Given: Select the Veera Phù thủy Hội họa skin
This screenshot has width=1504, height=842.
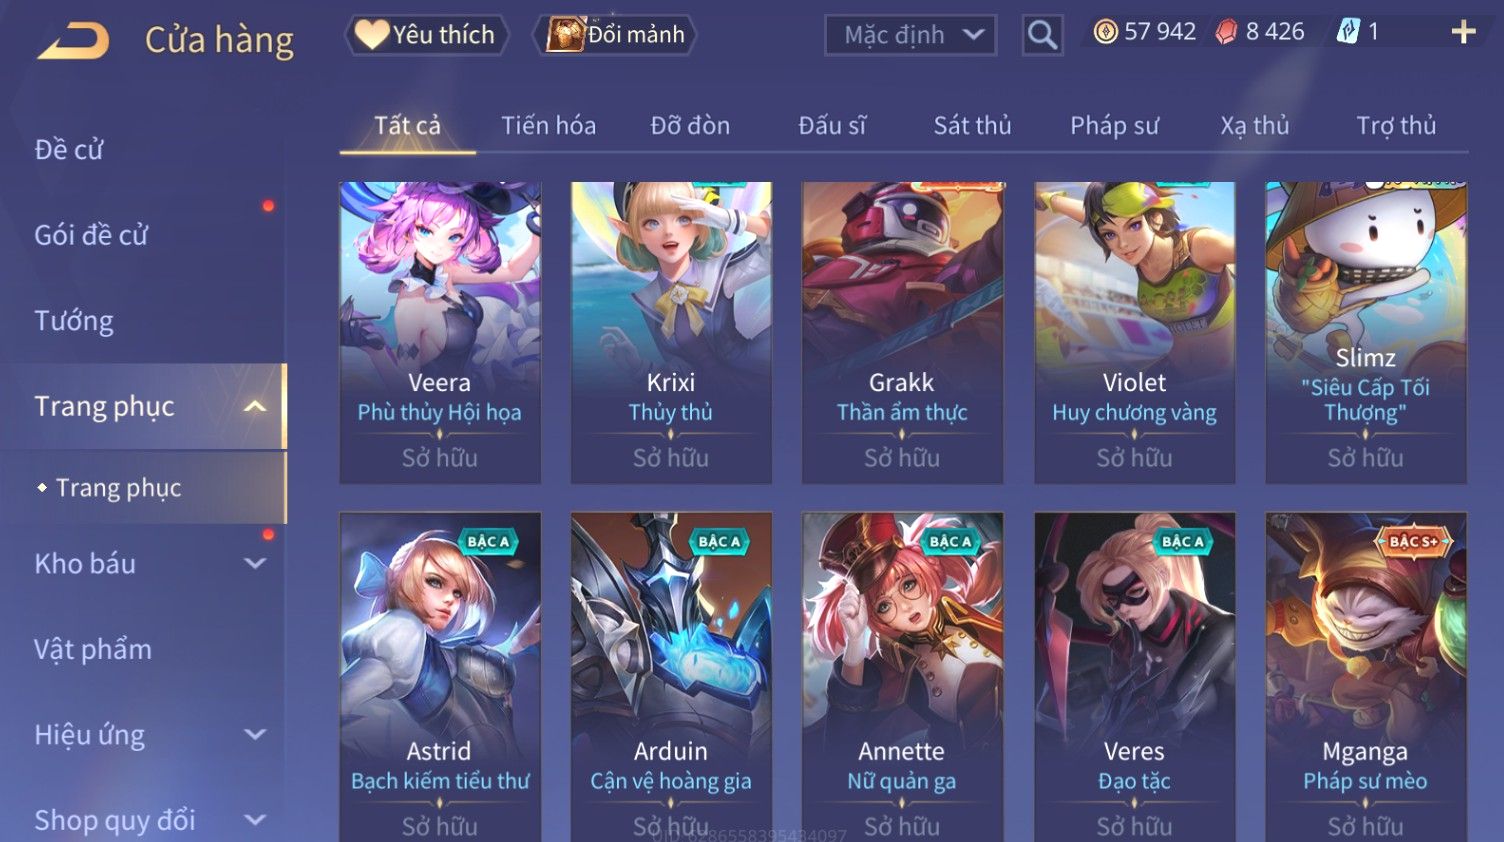Looking at the screenshot, I should pyautogui.click(x=440, y=333).
